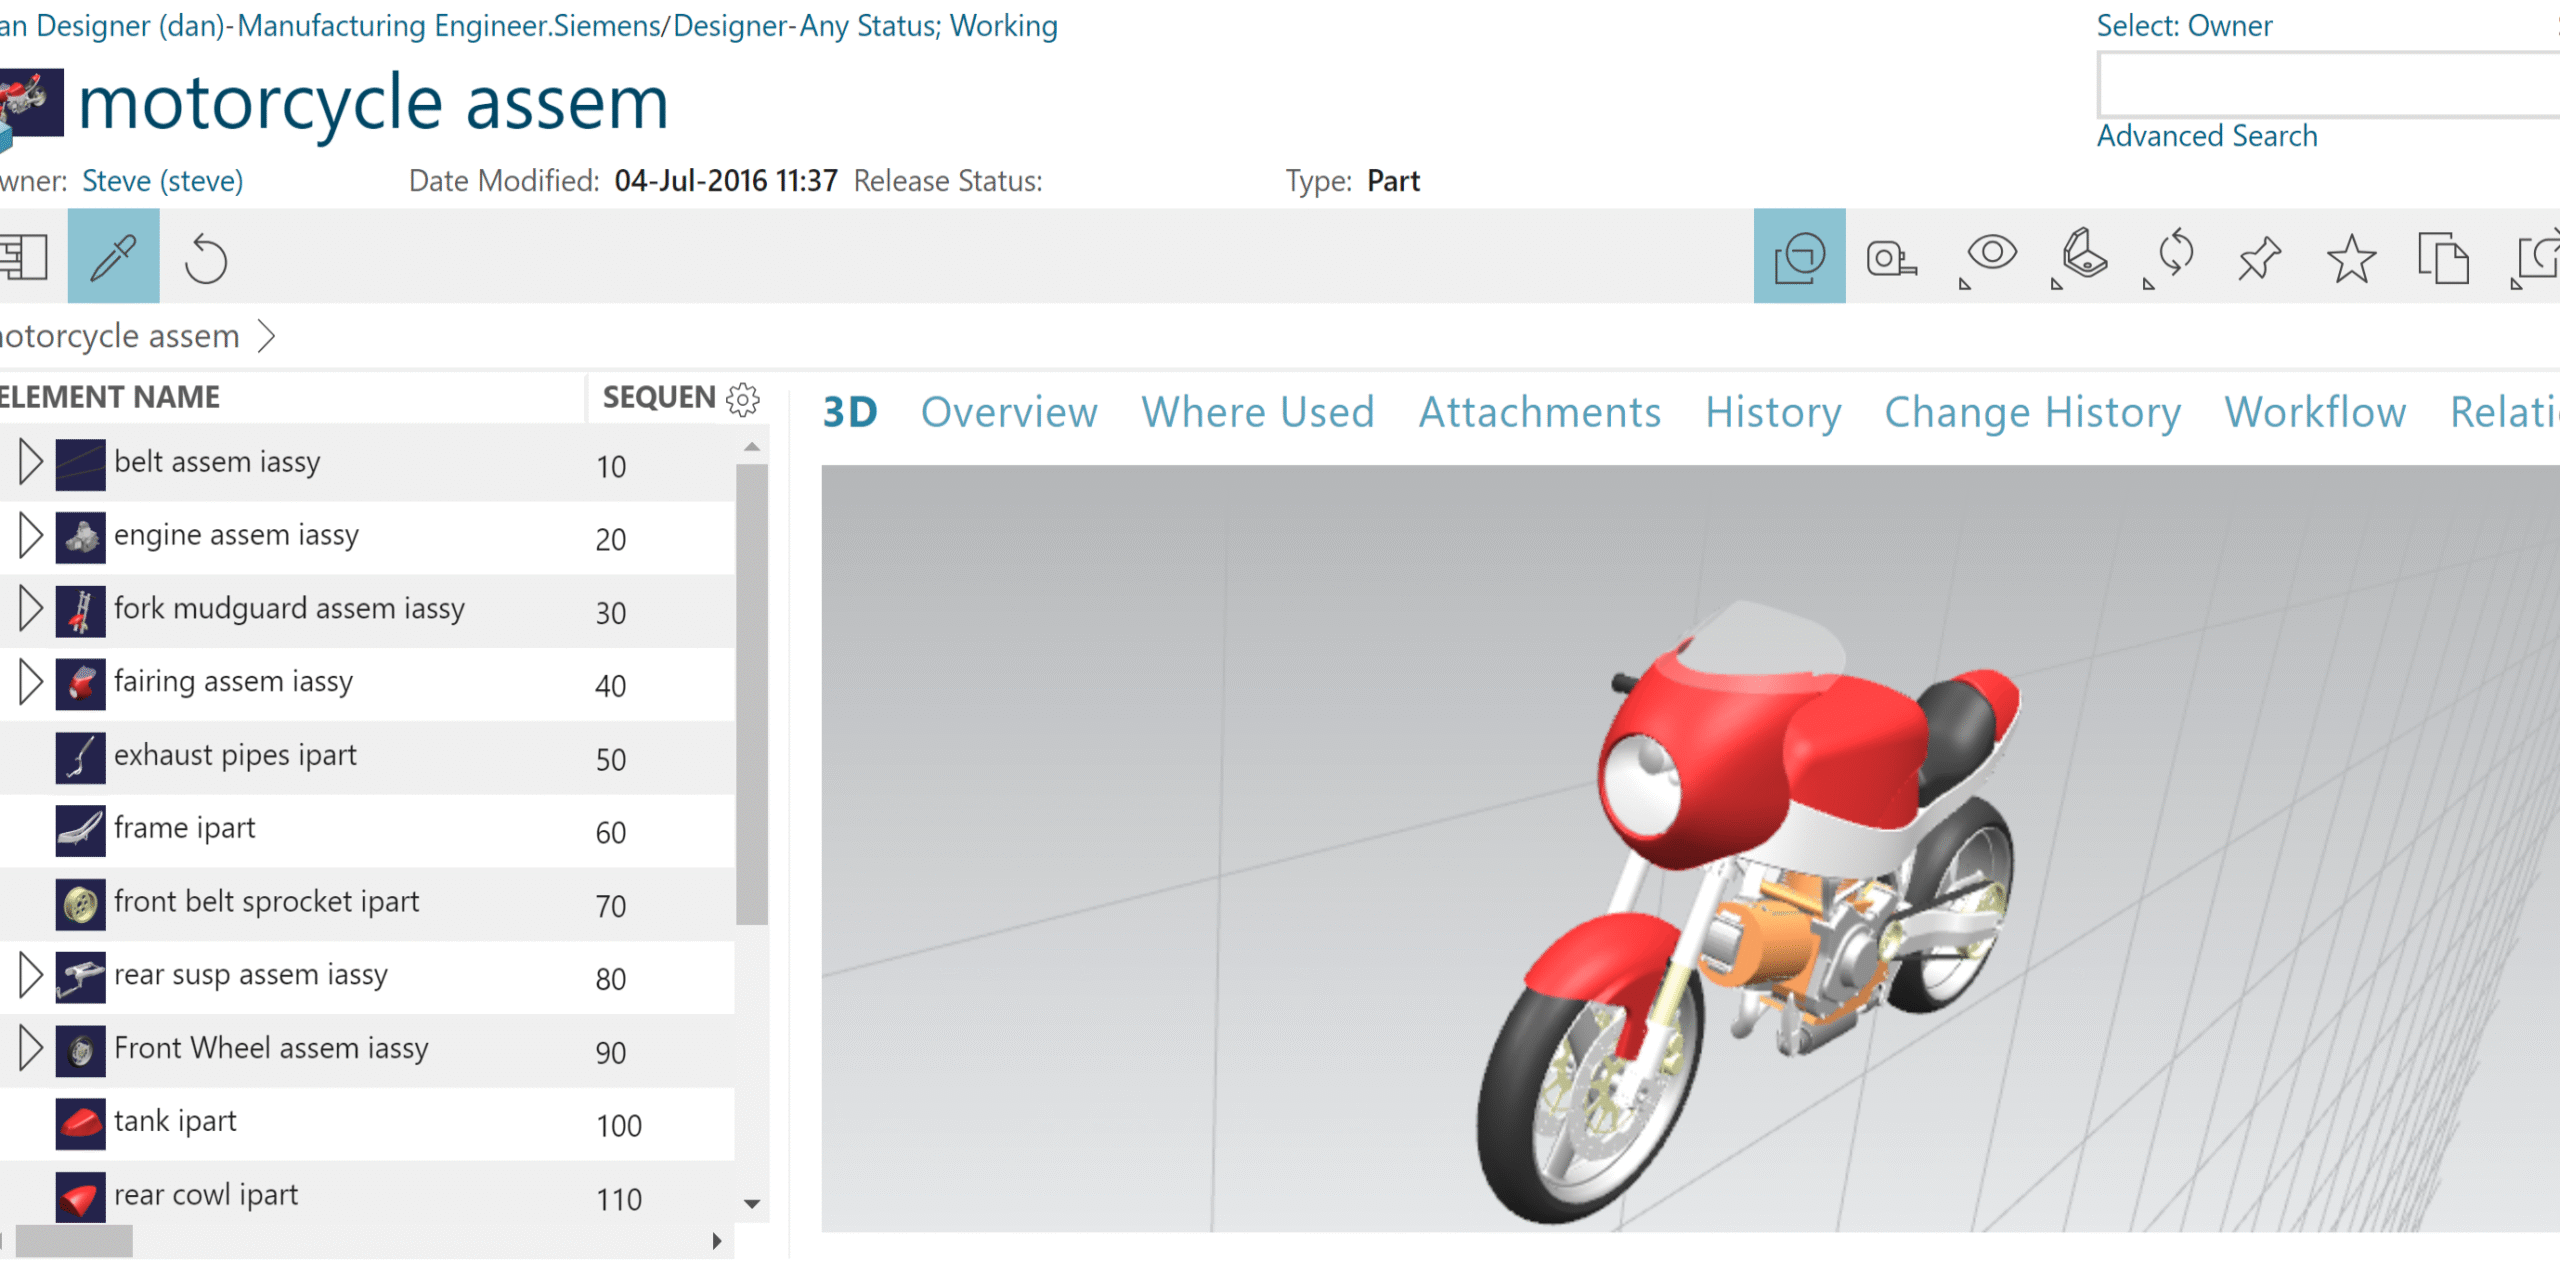Click the star favorite icon

coord(2351,258)
